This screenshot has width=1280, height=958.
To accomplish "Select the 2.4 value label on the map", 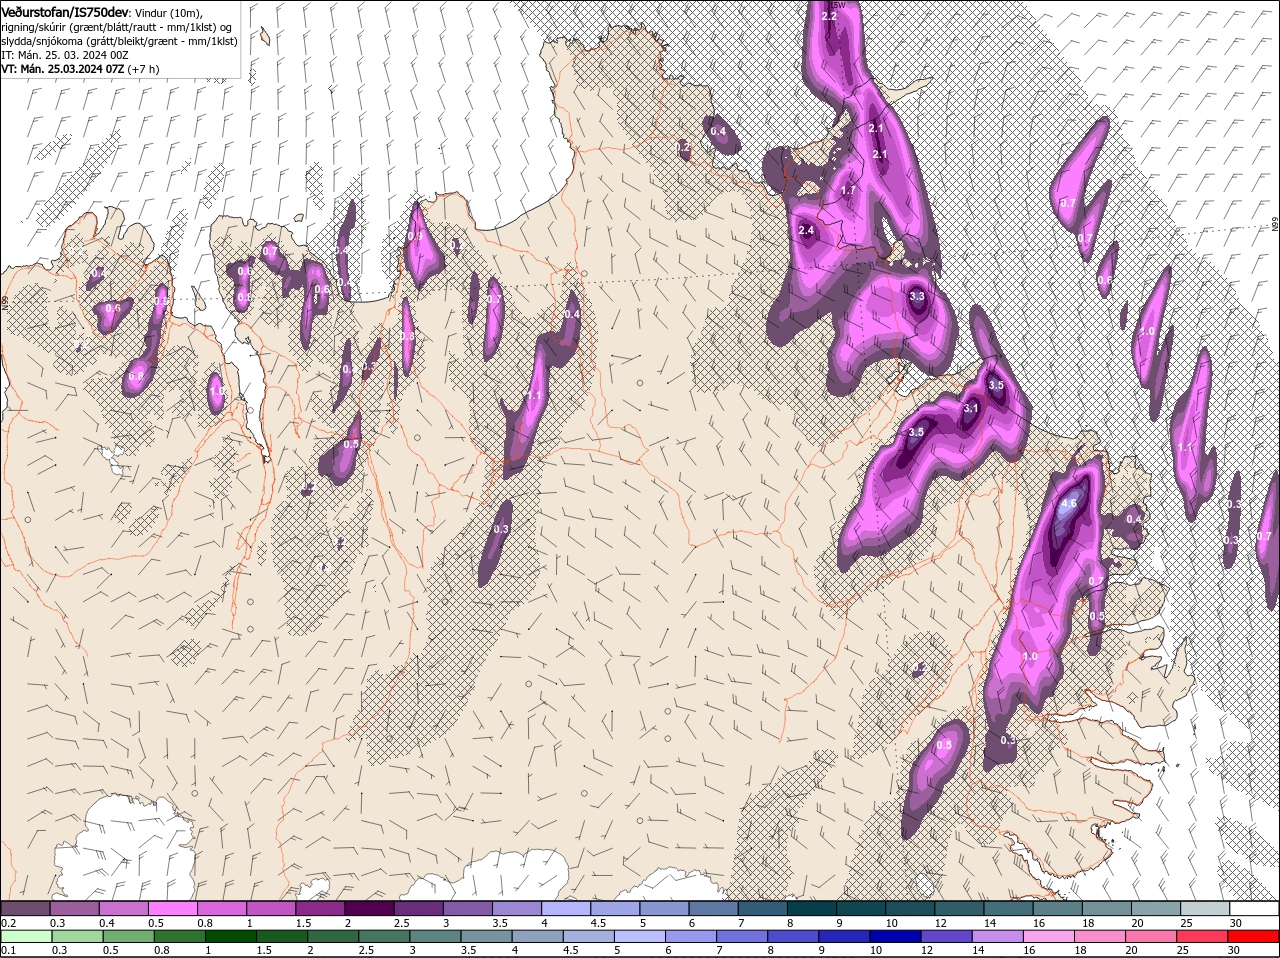I will 807,231.
